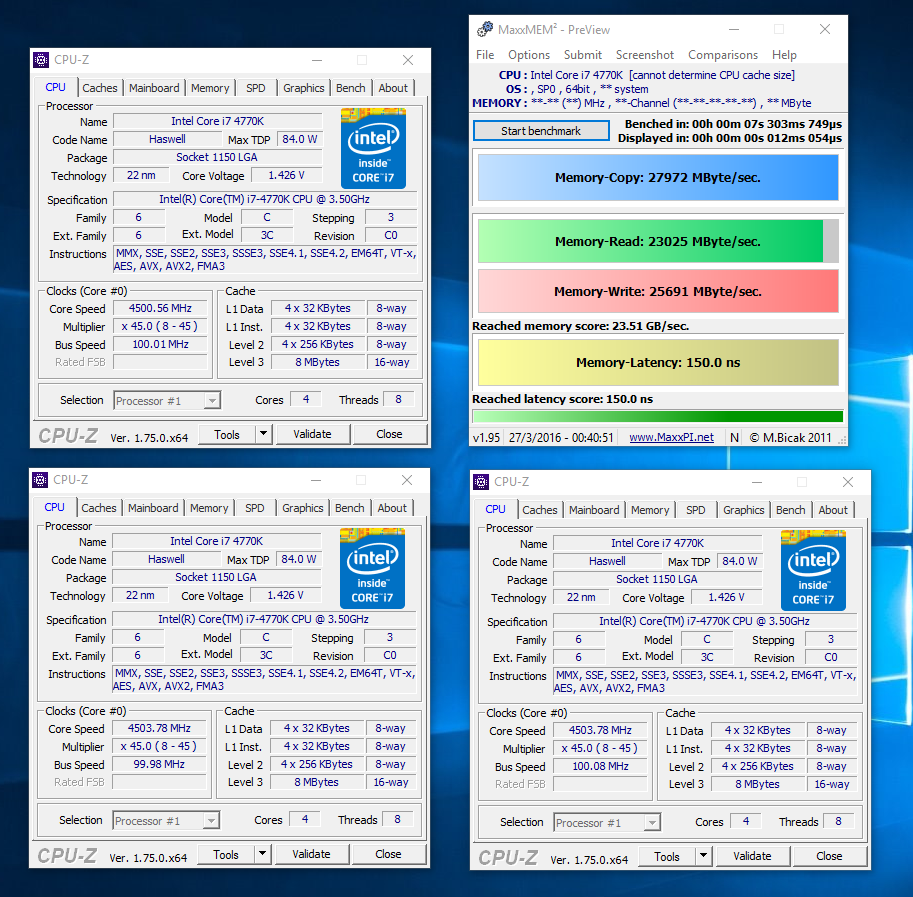Image resolution: width=913 pixels, height=897 pixels.
Task: Expand Processor #1 selection in bottom-right CPU-Z
Action: point(652,822)
